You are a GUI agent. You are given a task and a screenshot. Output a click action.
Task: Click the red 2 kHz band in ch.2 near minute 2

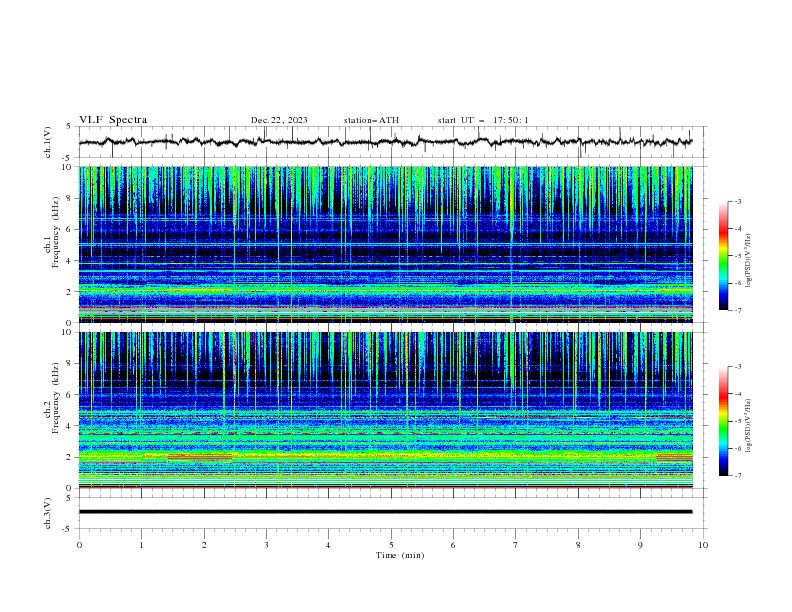tap(200, 457)
